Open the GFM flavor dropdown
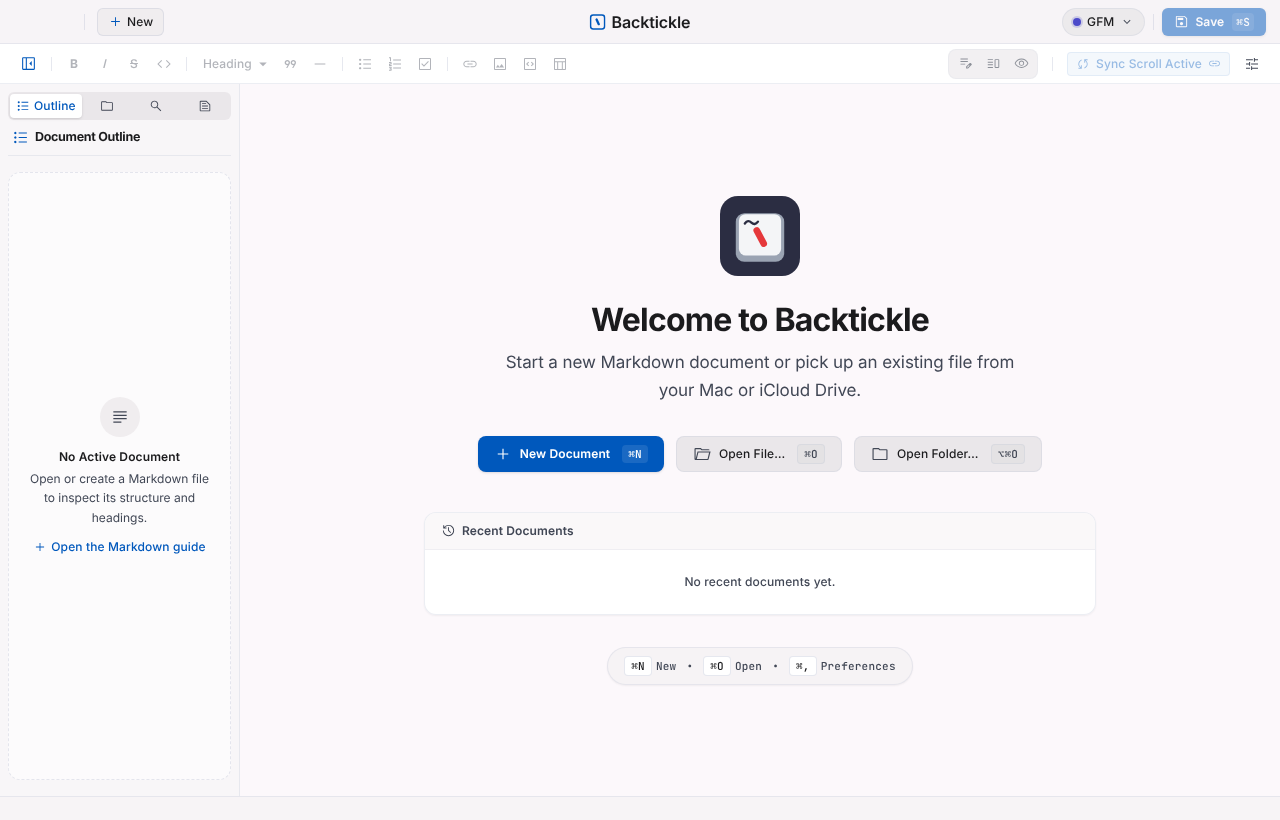Viewport: 1280px width, 820px height. coord(1103,22)
